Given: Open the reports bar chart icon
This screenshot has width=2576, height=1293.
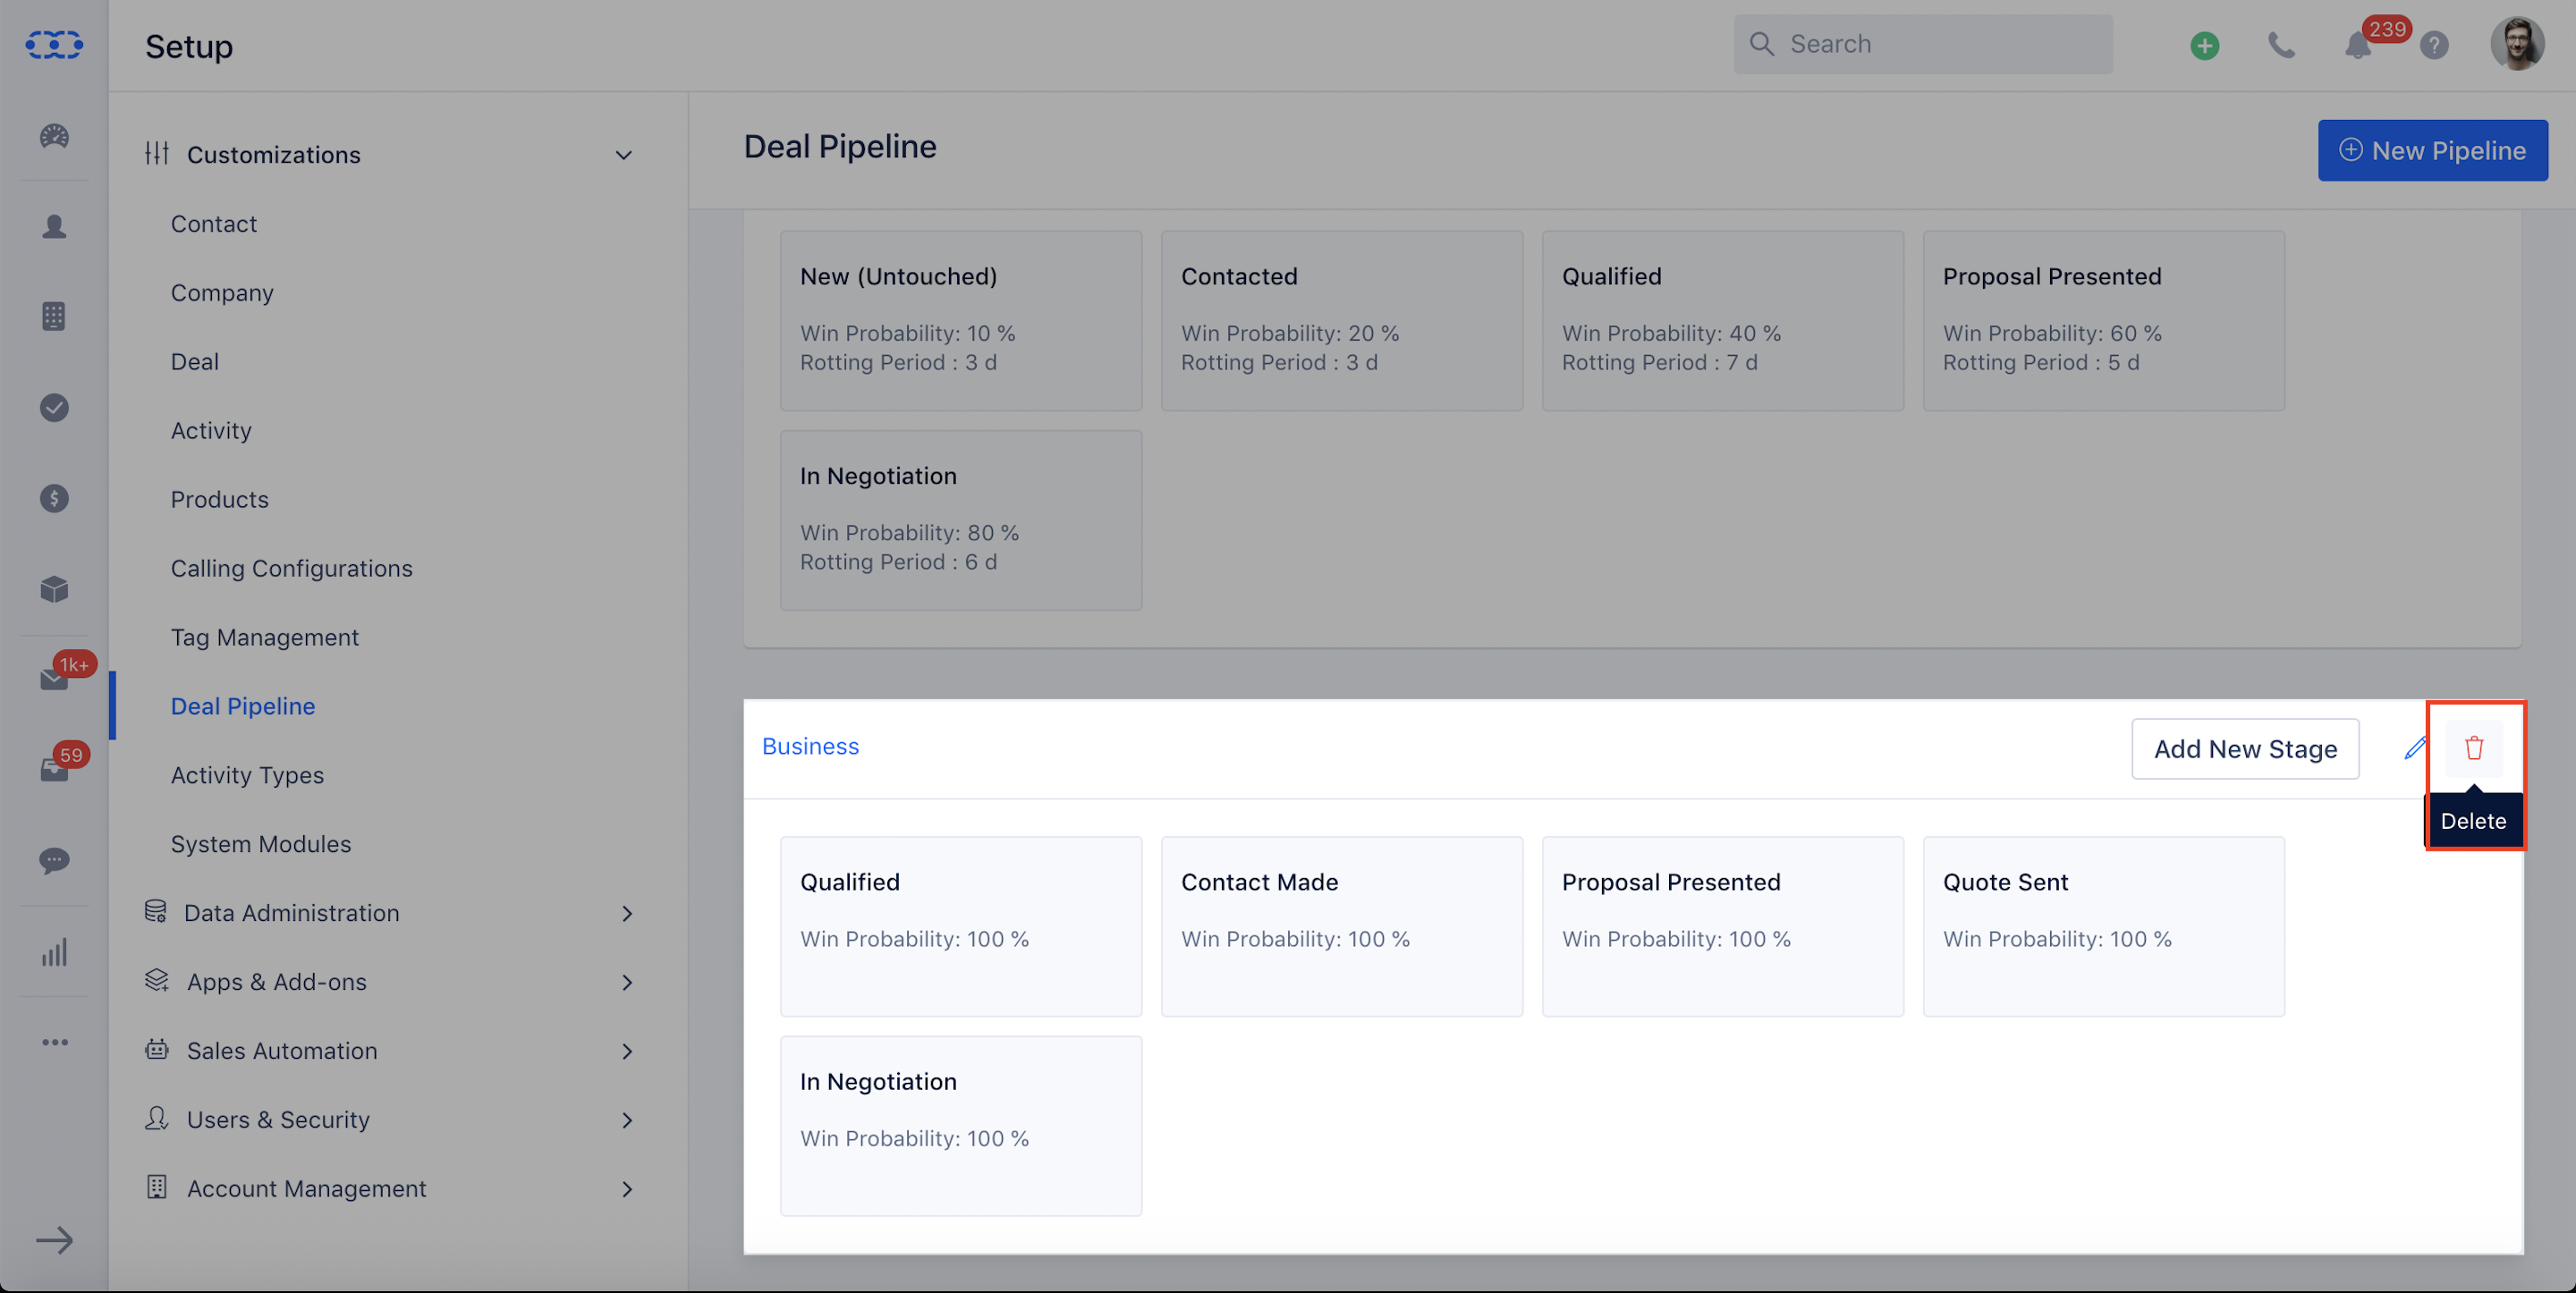Looking at the screenshot, I should coord(54,952).
